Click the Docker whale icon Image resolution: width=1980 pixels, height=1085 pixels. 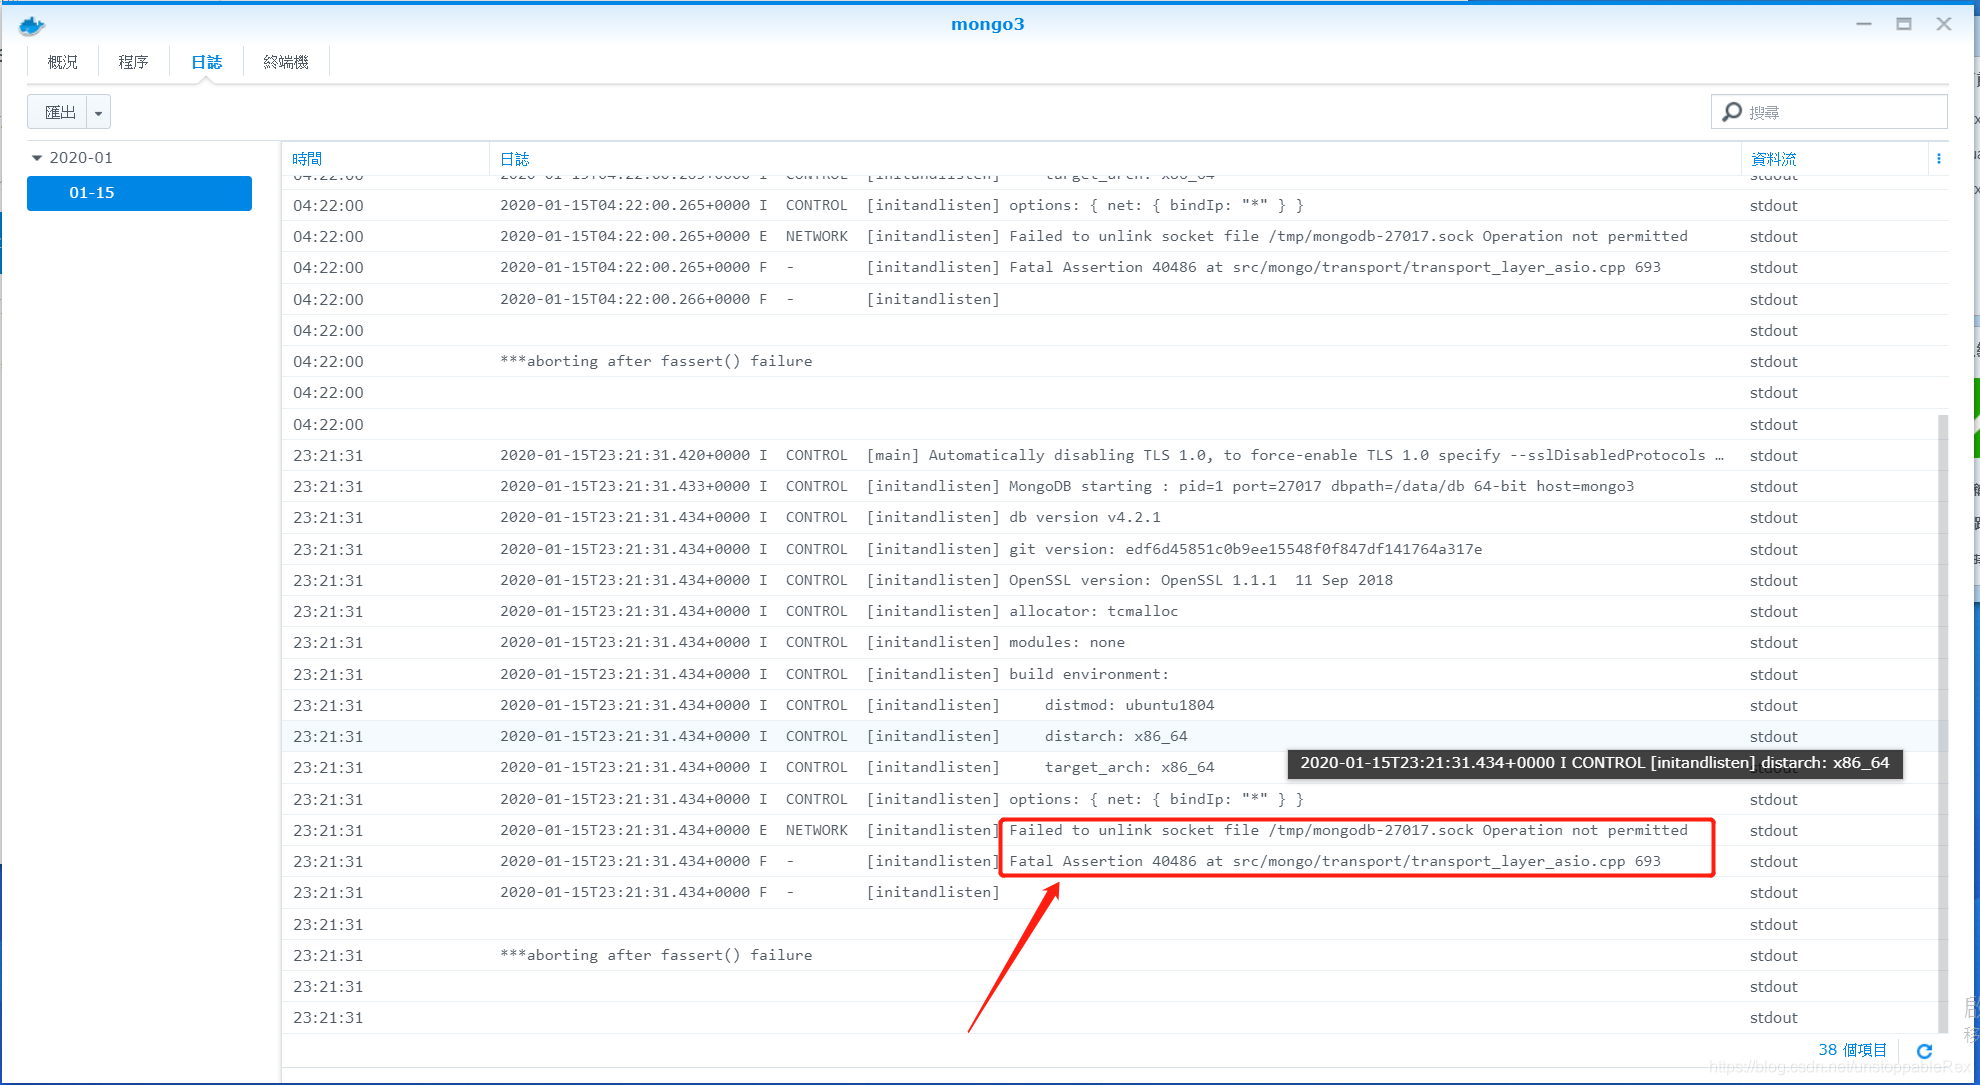click(32, 26)
